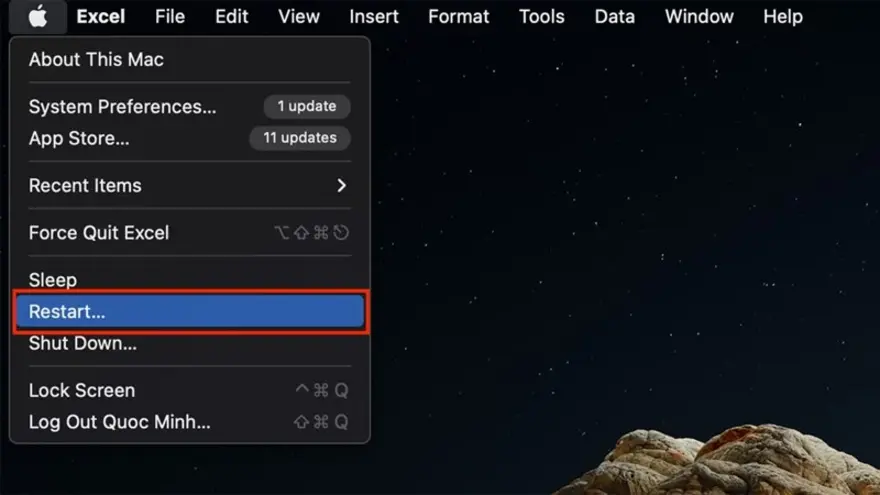
Task: Open the View menu
Action: (299, 17)
